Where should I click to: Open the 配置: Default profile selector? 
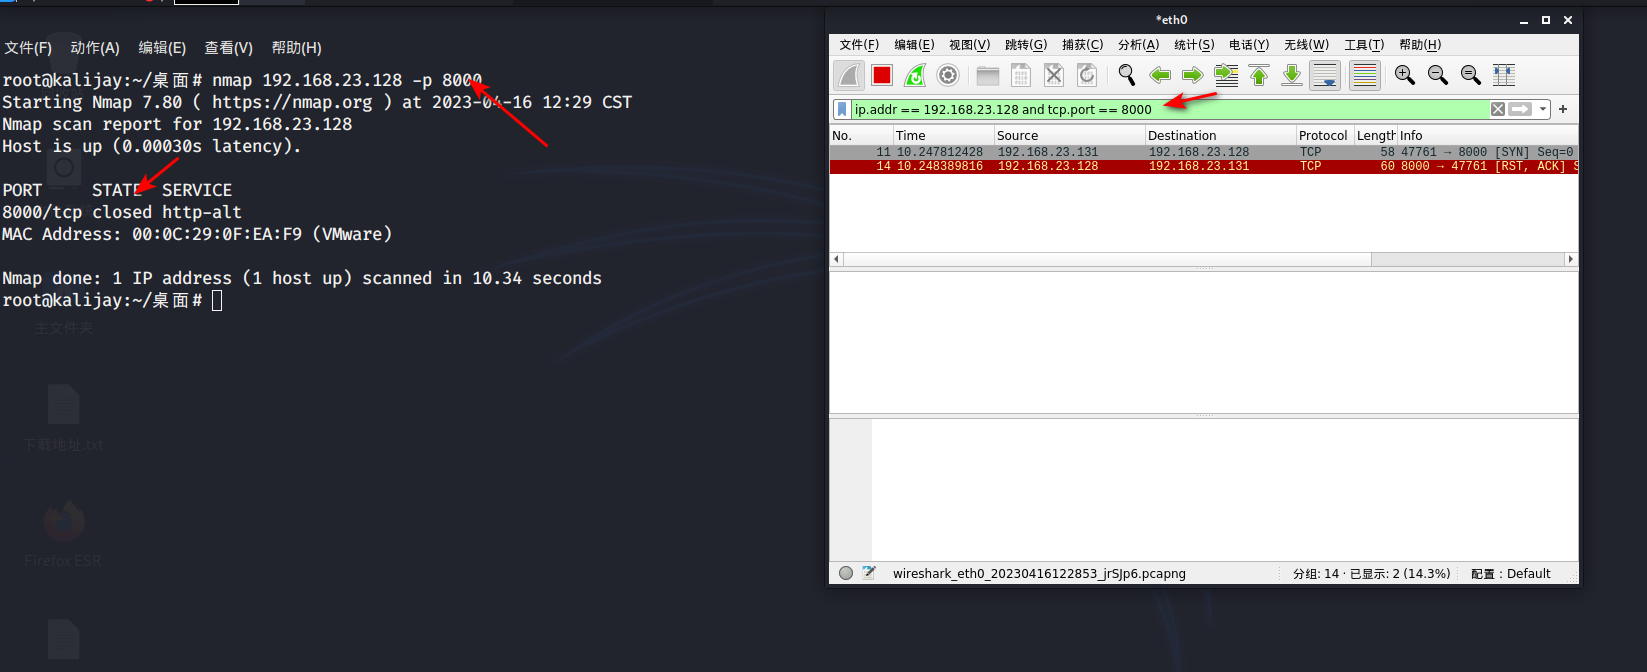(1510, 574)
